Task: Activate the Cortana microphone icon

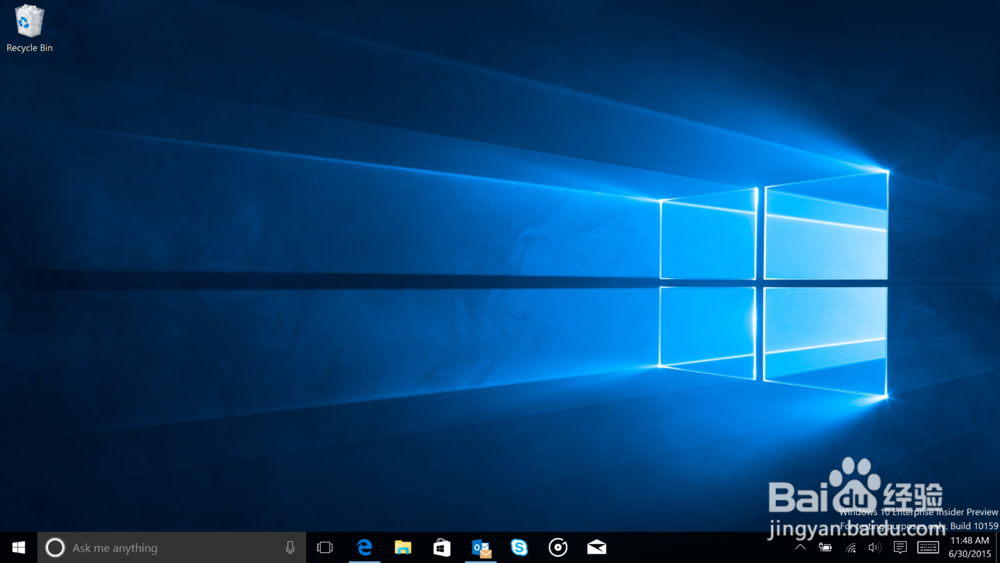Action: pos(290,548)
